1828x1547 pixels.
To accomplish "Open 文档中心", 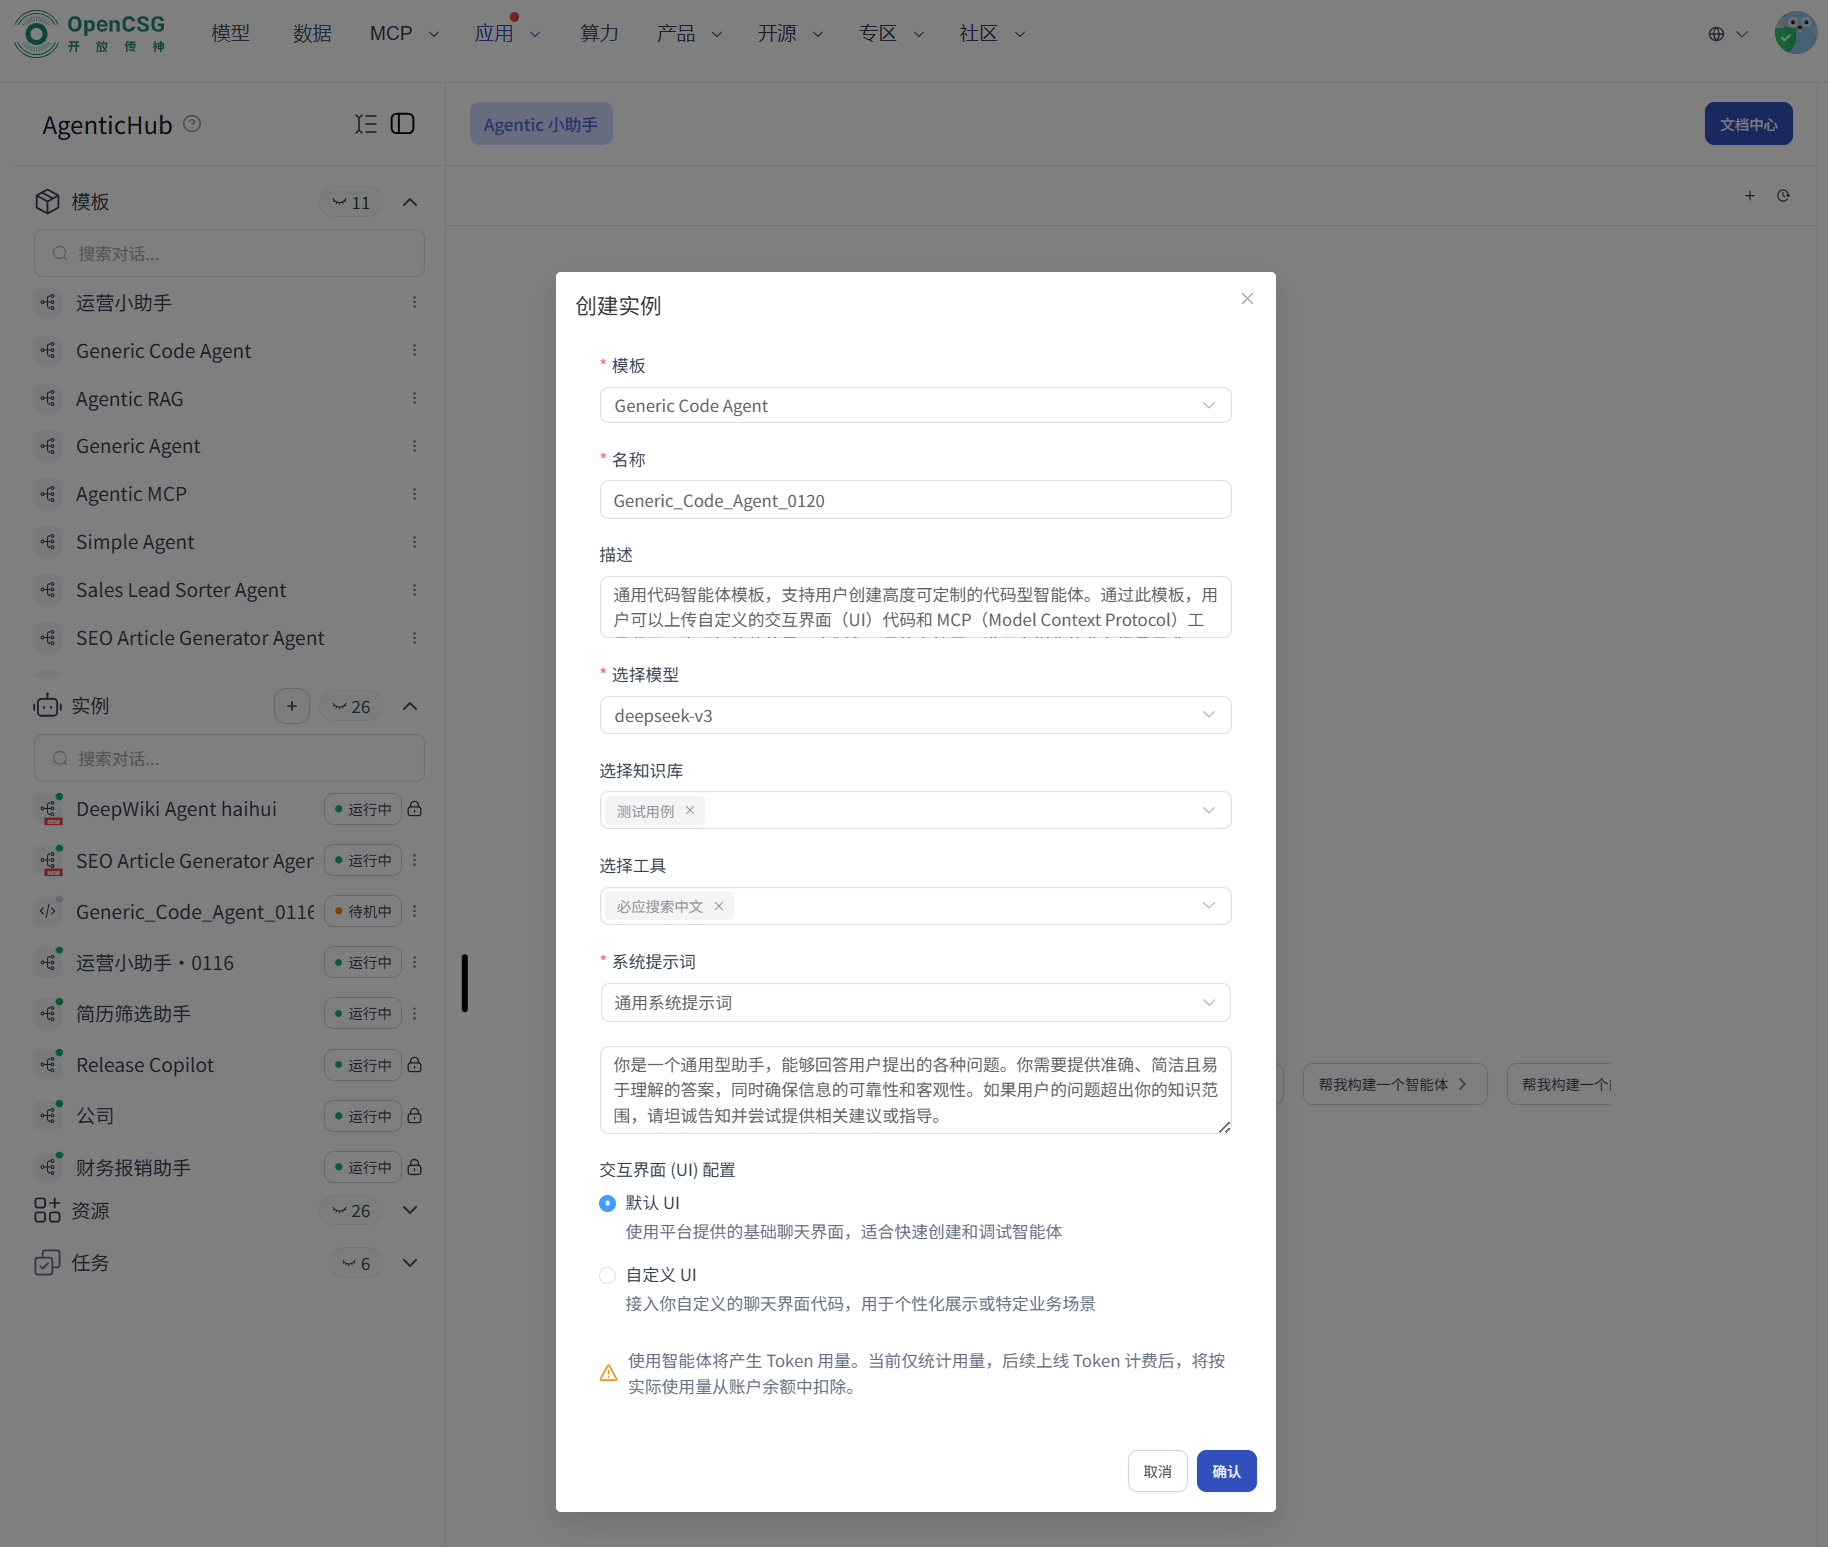I will coord(1748,123).
